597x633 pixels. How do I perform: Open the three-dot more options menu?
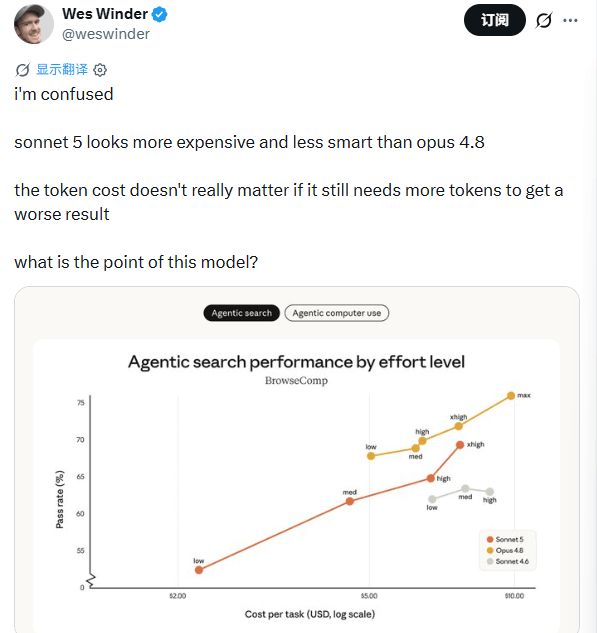(x=570, y=20)
